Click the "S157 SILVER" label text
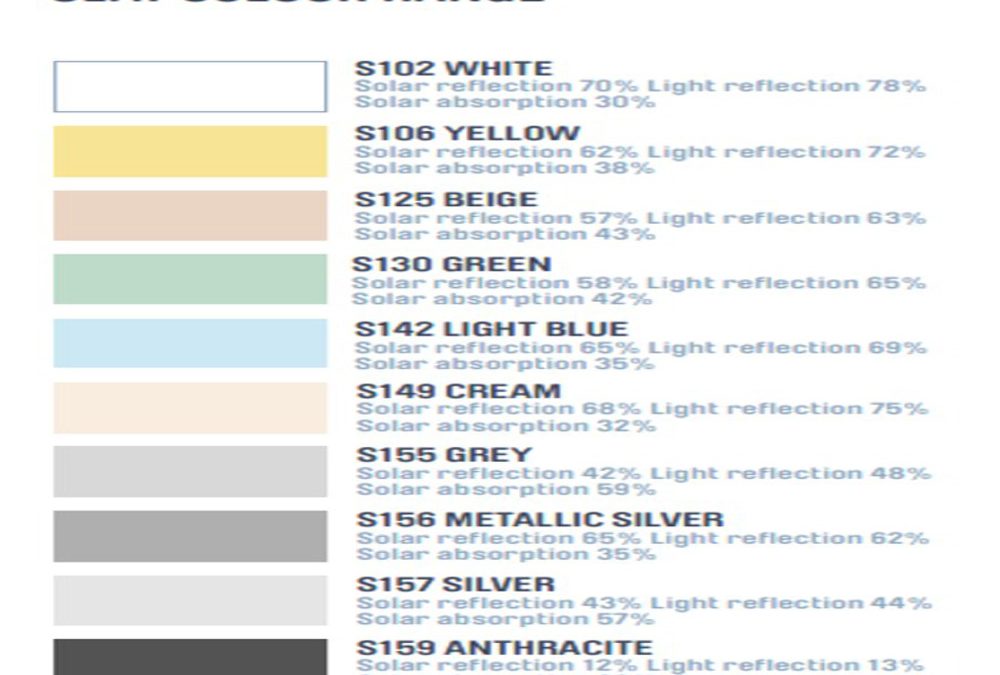The height and width of the screenshot is (675, 1000). coord(456,584)
